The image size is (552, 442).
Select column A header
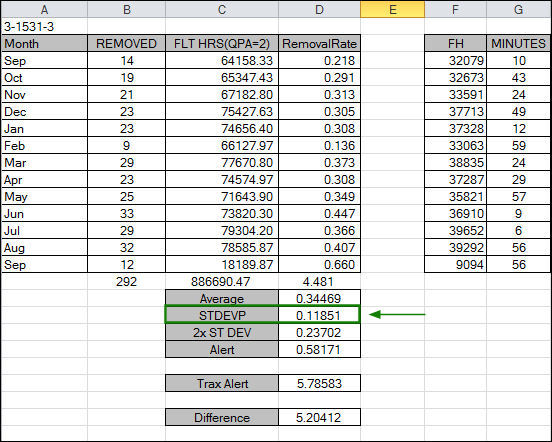(44, 9)
